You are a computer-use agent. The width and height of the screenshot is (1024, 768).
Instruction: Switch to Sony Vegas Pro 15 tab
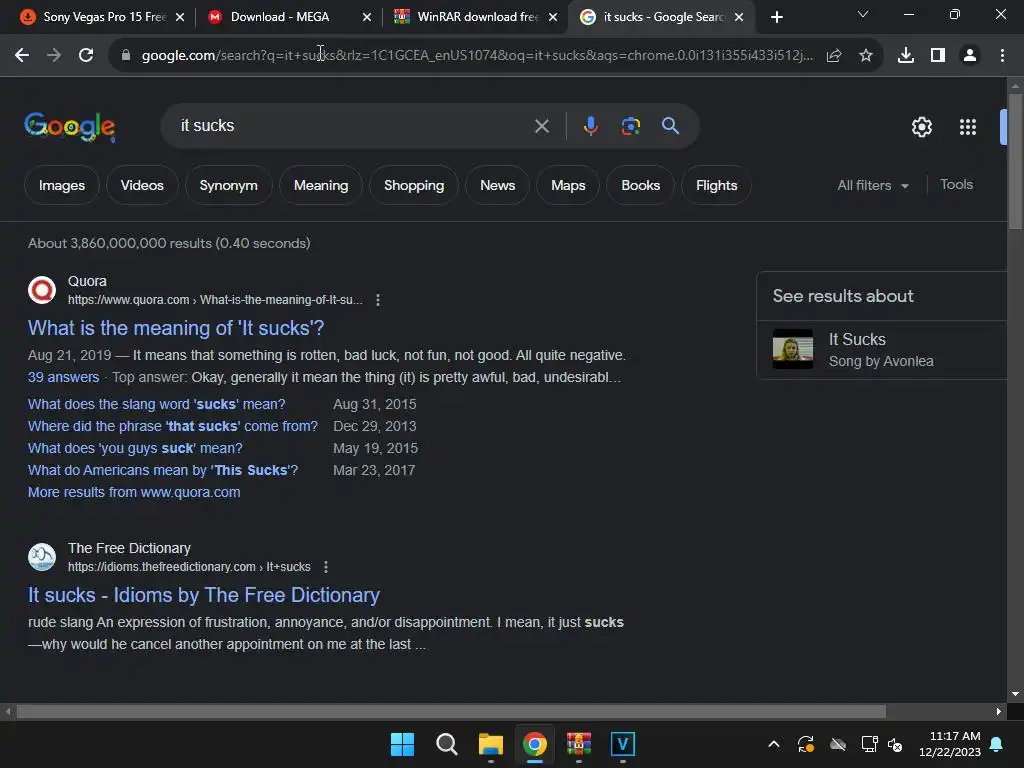tap(103, 17)
